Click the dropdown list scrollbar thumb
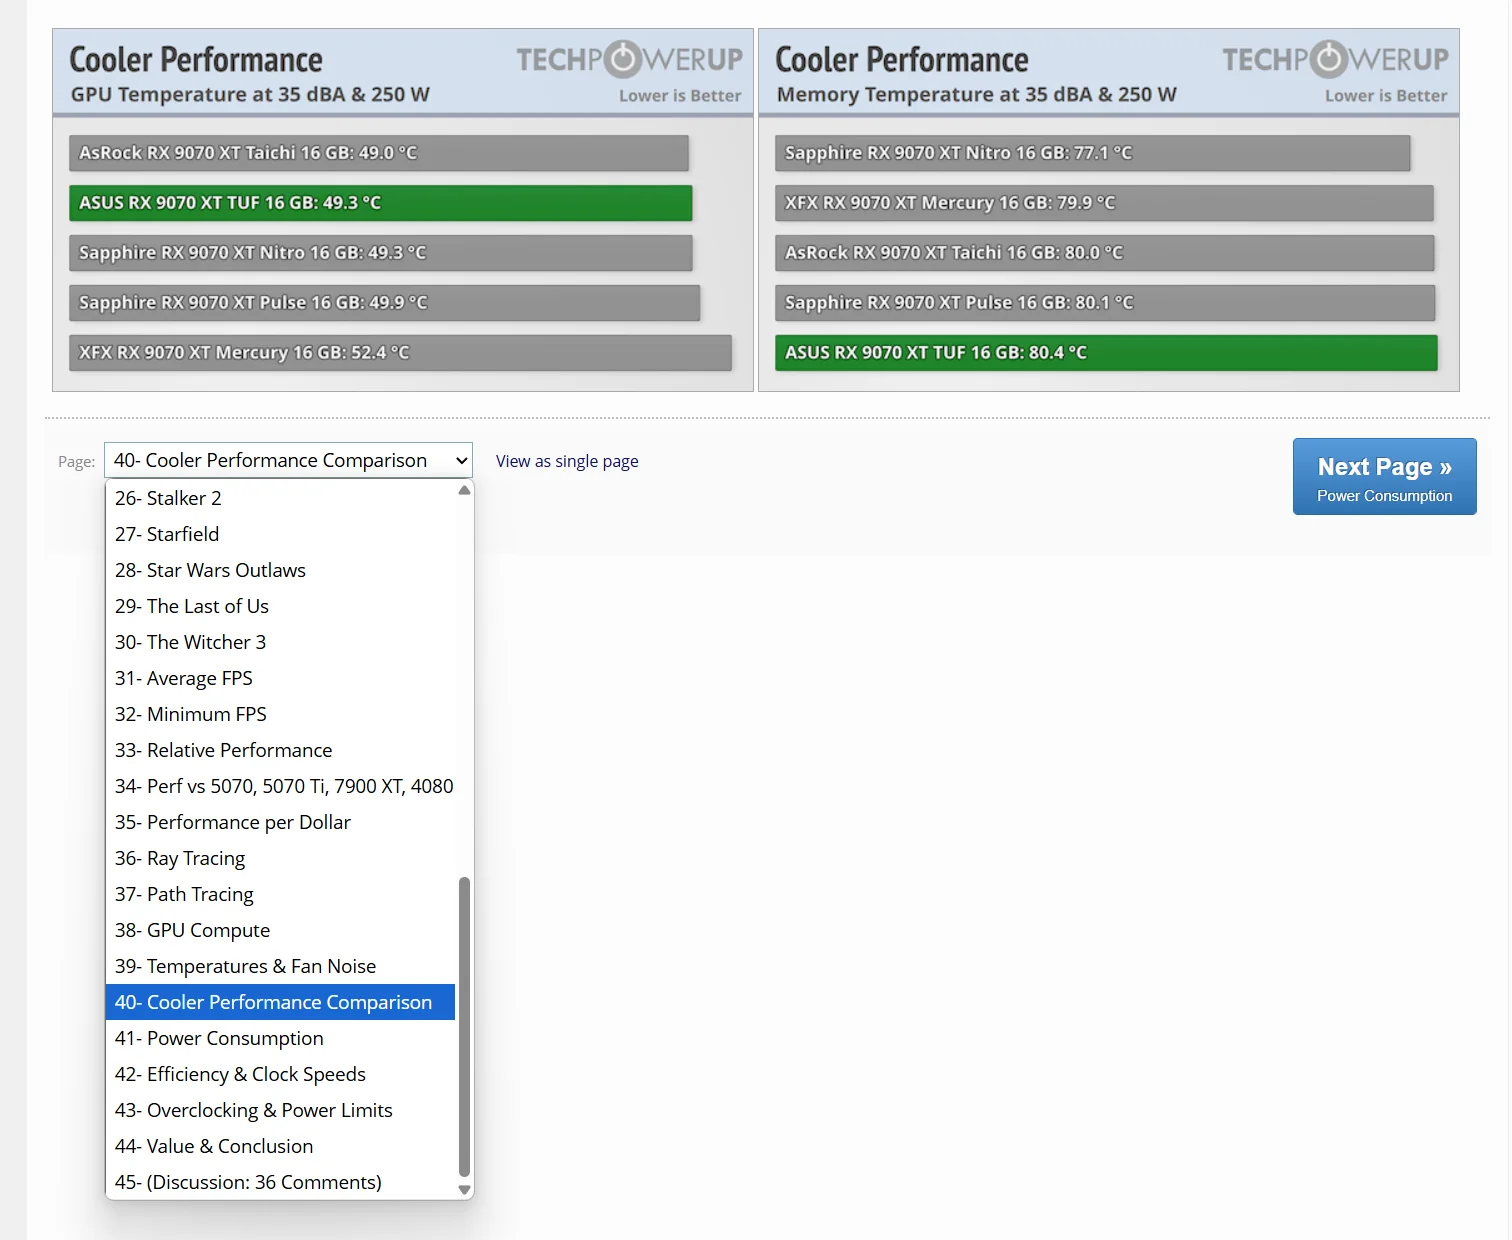The width and height of the screenshot is (1512, 1240). point(464,1025)
